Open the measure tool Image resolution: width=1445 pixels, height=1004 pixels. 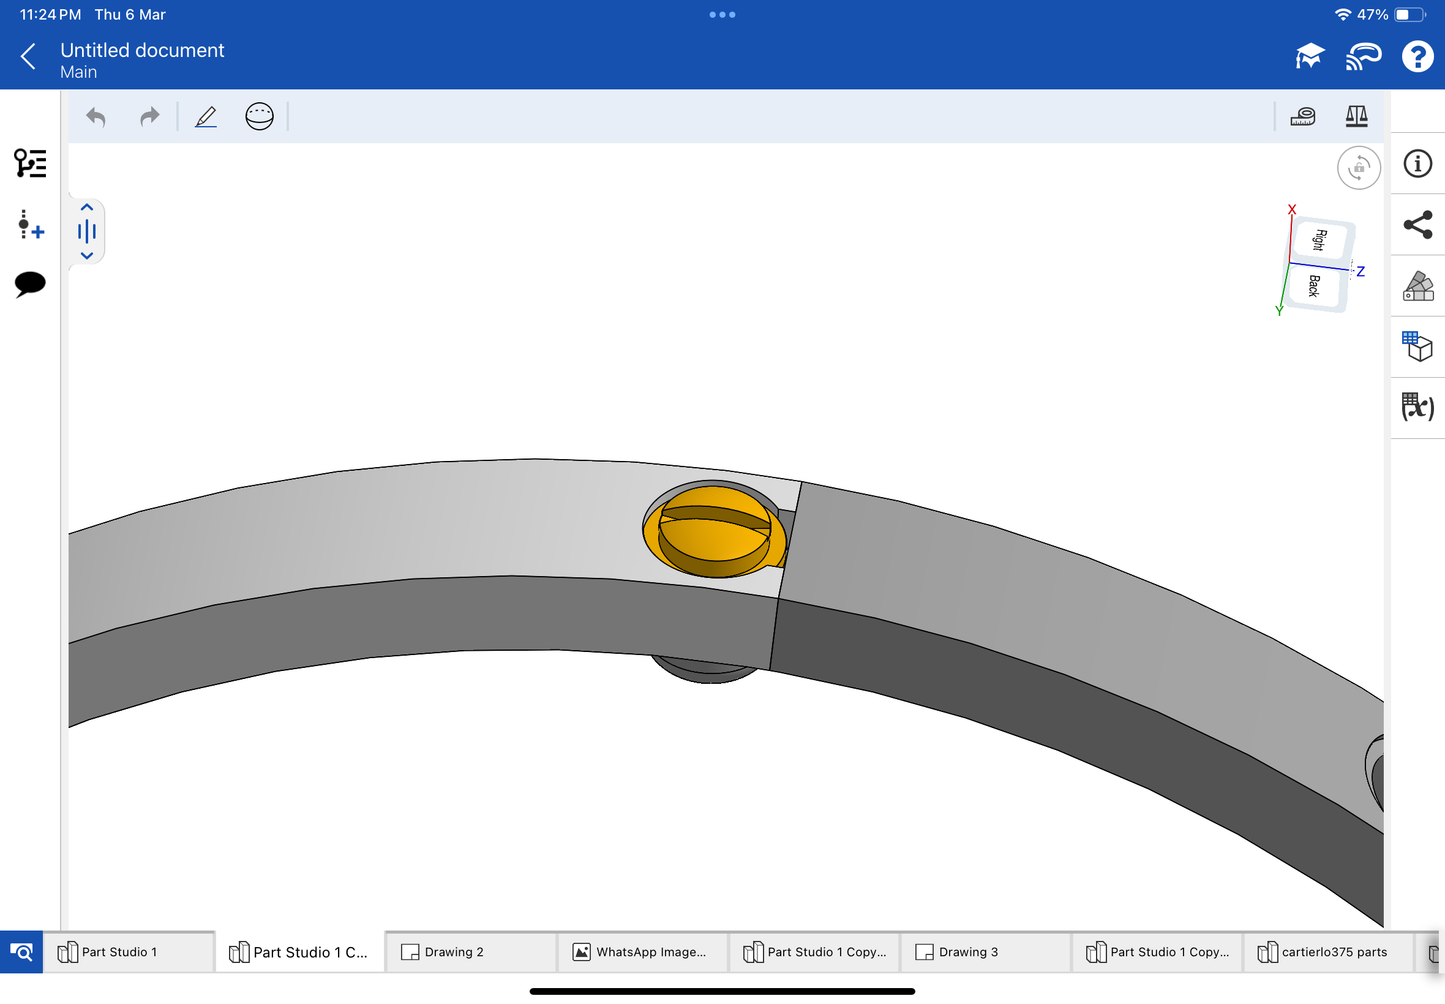[1302, 117]
